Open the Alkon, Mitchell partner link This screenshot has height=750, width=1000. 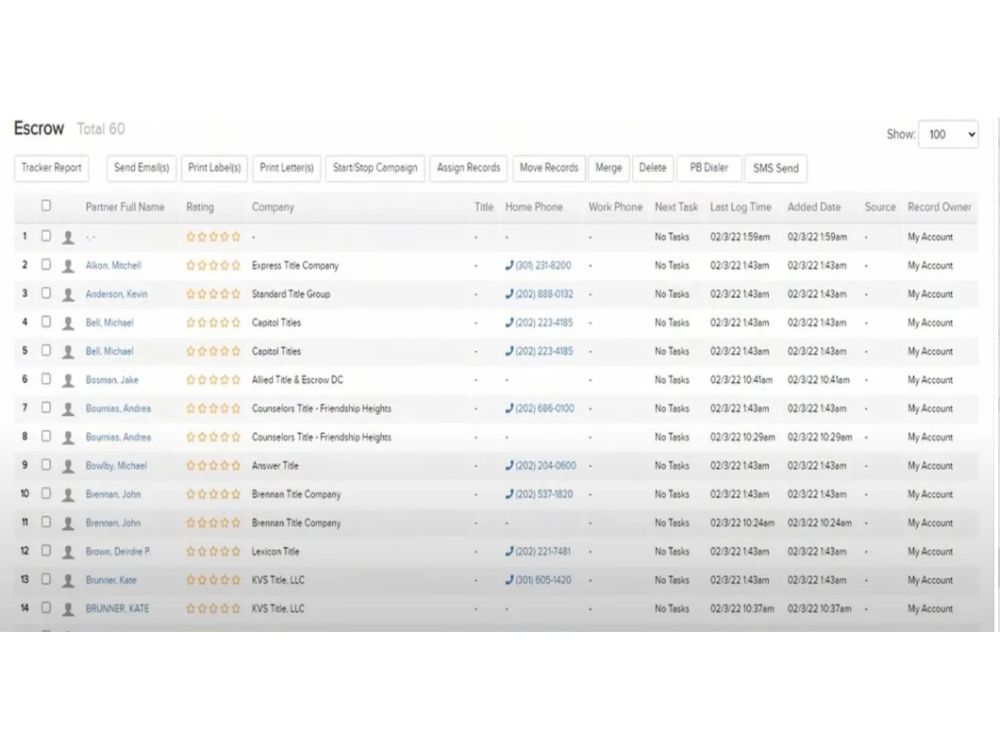[x=114, y=265]
